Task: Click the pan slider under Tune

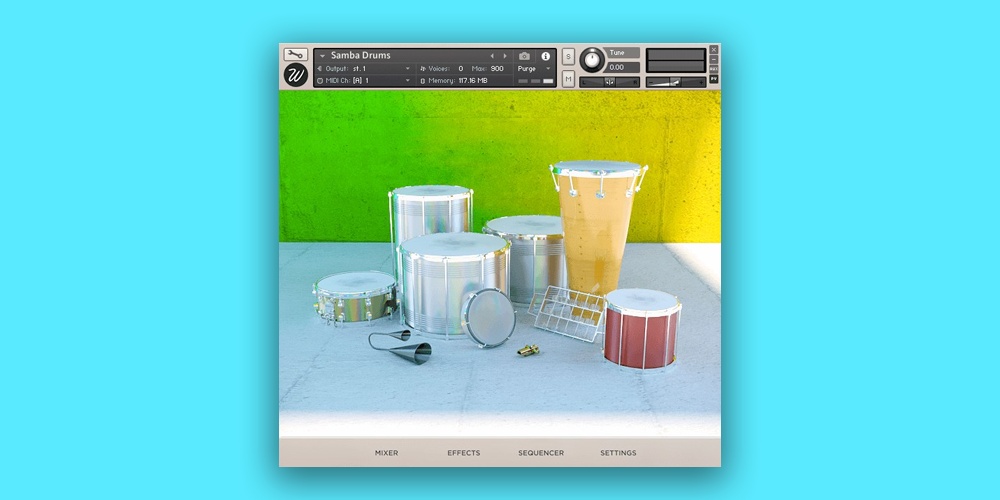Action: point(609,82)
